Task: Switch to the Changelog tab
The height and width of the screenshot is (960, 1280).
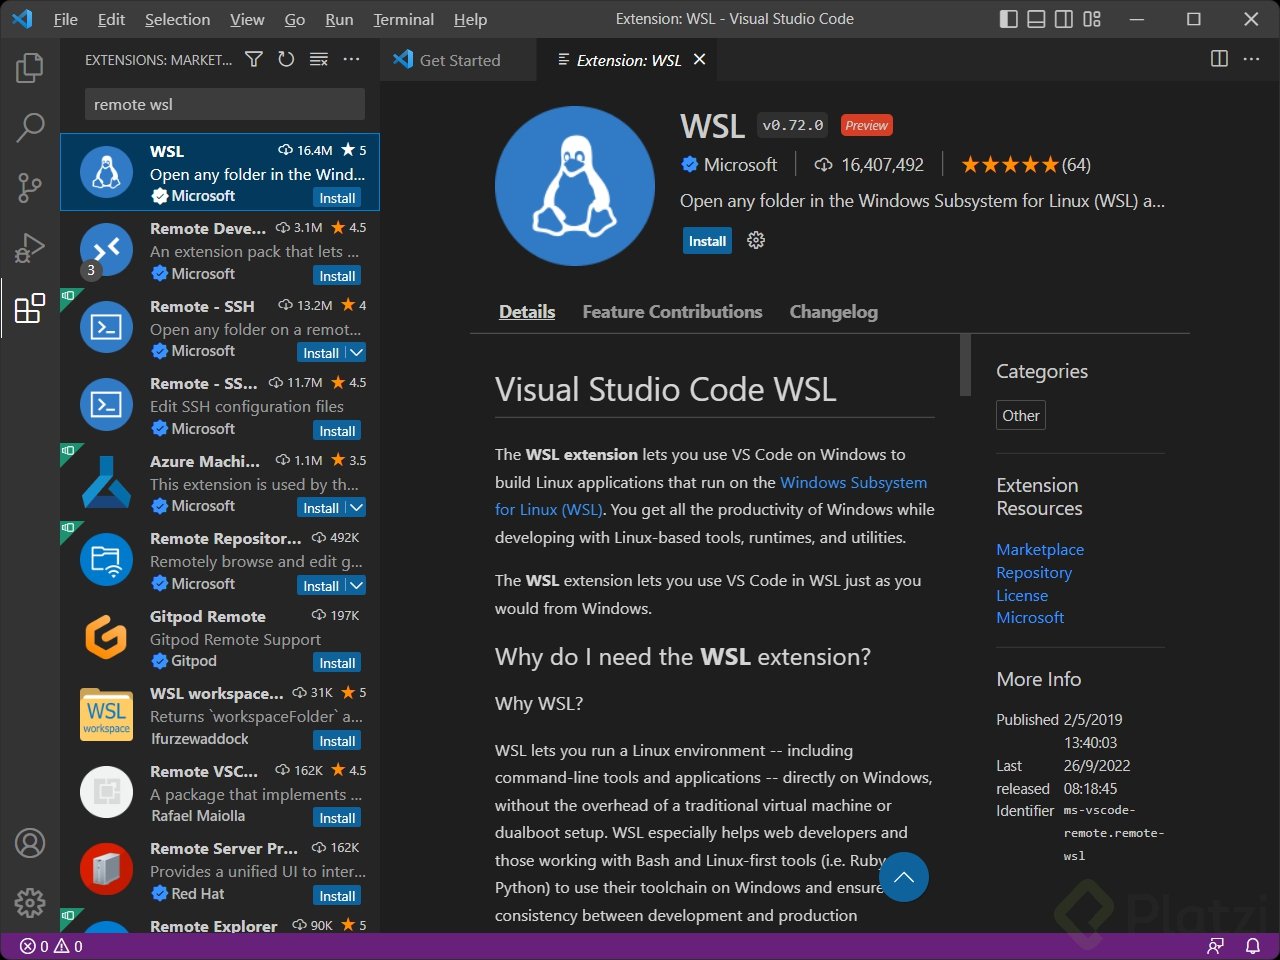Action: point(834,312)
